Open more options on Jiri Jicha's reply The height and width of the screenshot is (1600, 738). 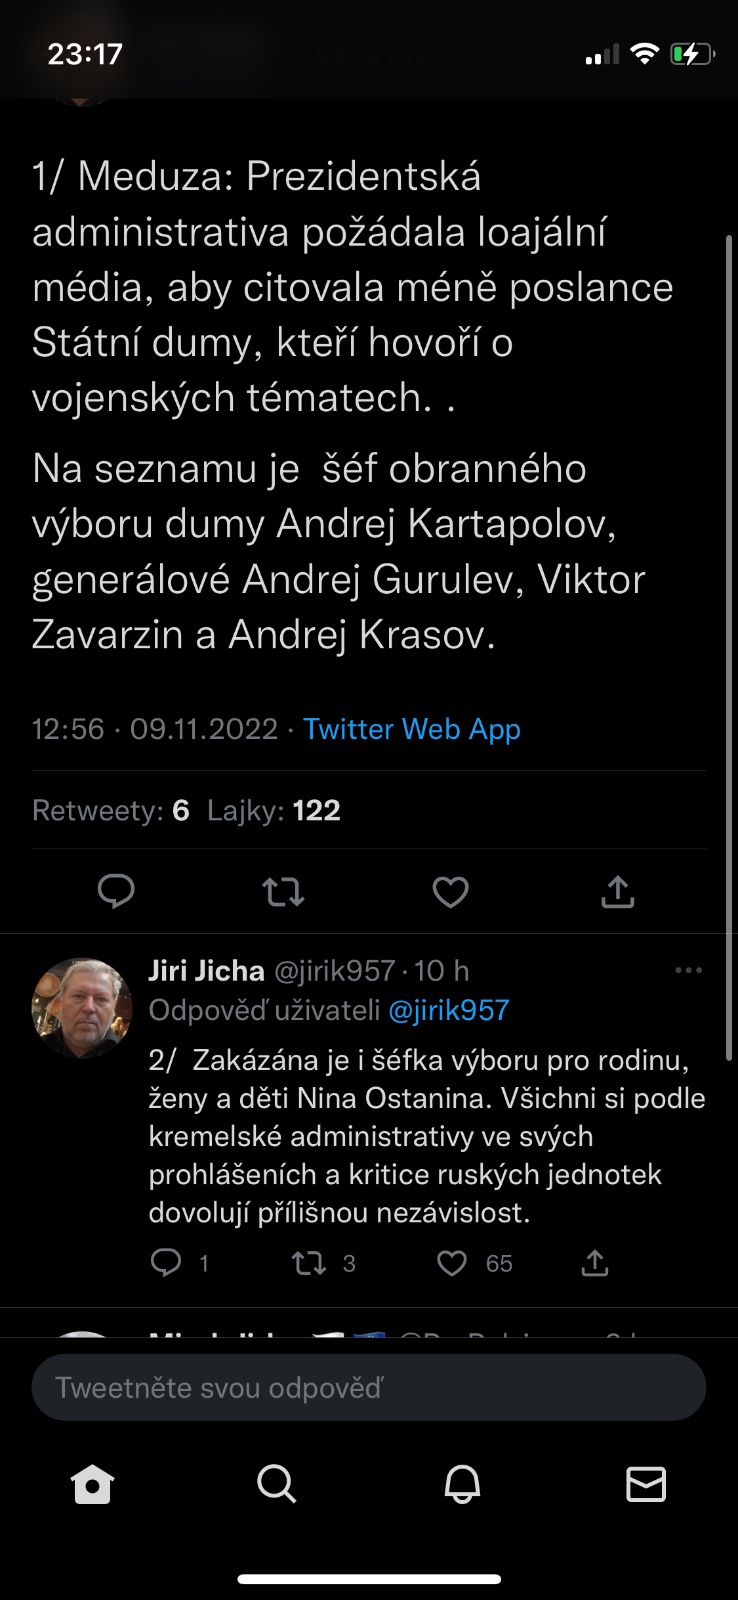coord(688,970)
